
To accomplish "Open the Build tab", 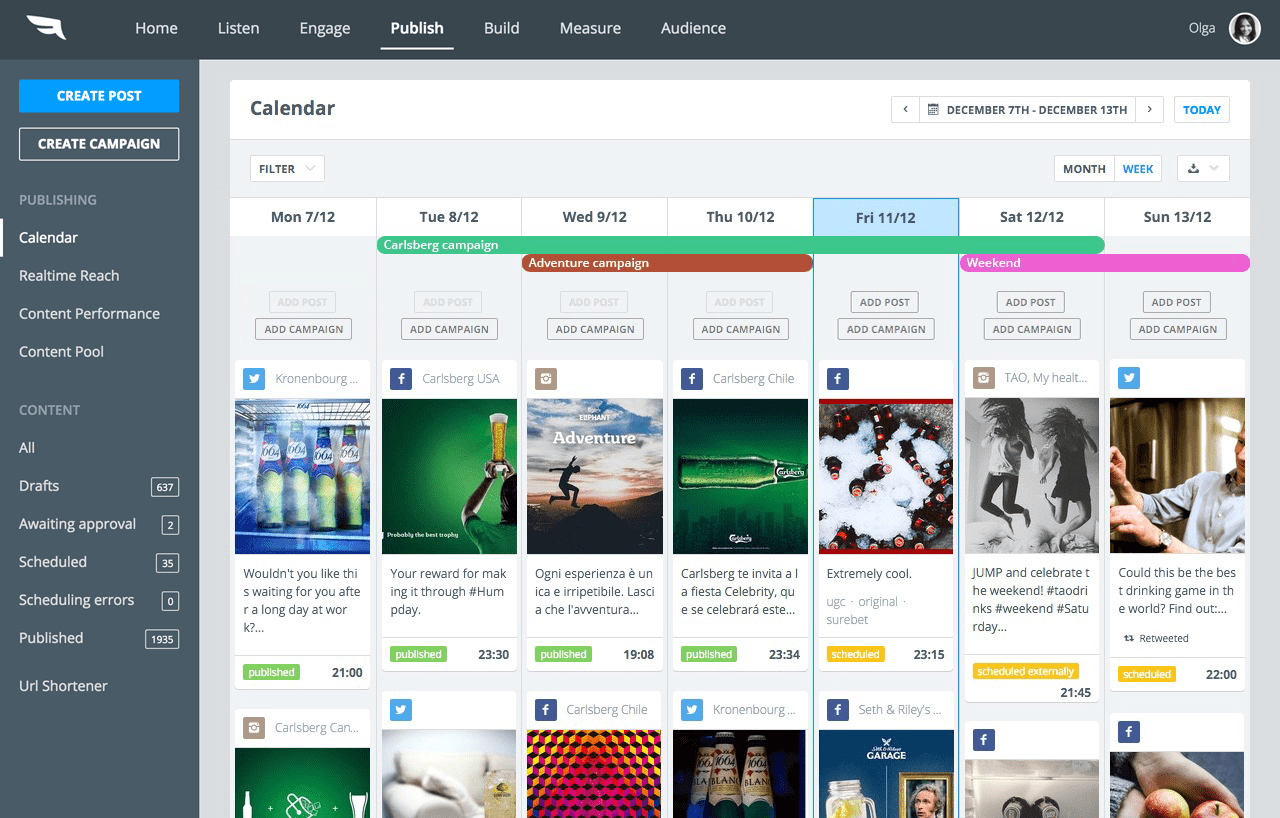I will pyautogui.click(x=501, y=28).
